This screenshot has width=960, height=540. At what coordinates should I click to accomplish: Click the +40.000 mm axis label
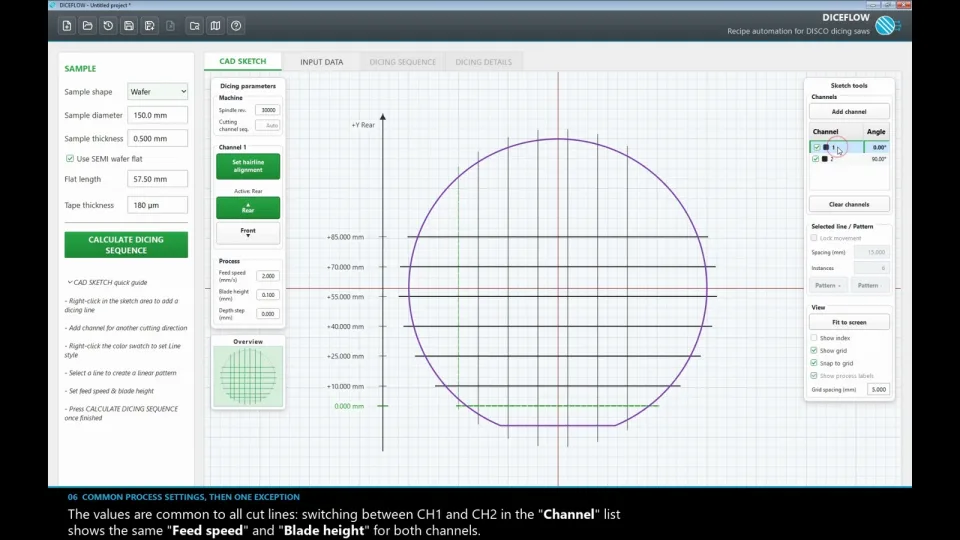(x=345, y=327)
